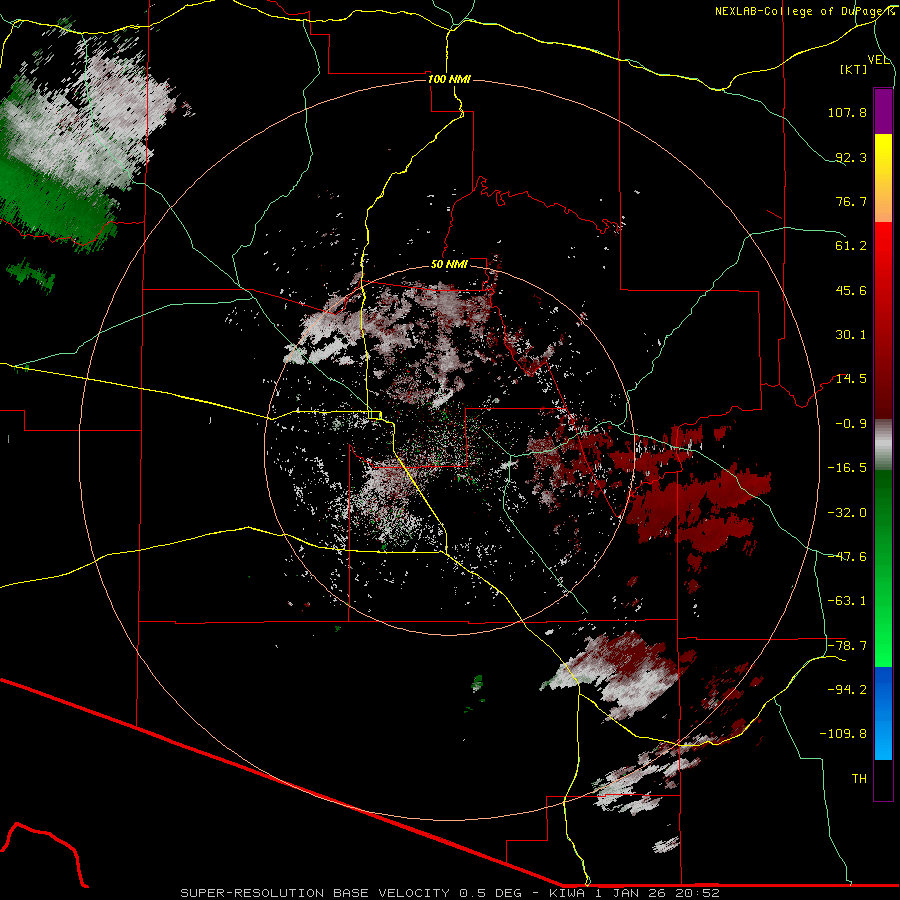This screenshot has height=900, width=900.
Task: Click the 92.3 value on velocity scale
Action: 851,157
